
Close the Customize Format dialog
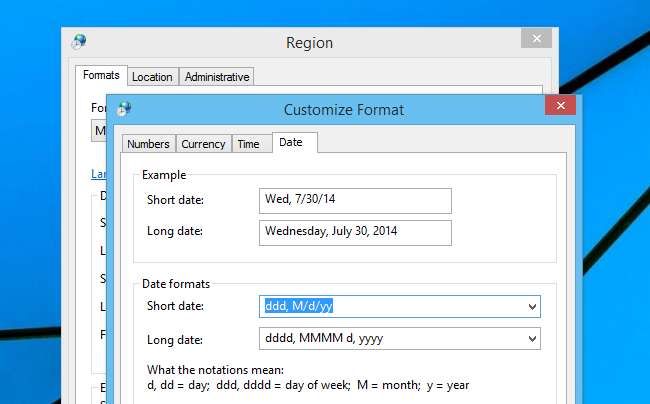click(559, 108)
